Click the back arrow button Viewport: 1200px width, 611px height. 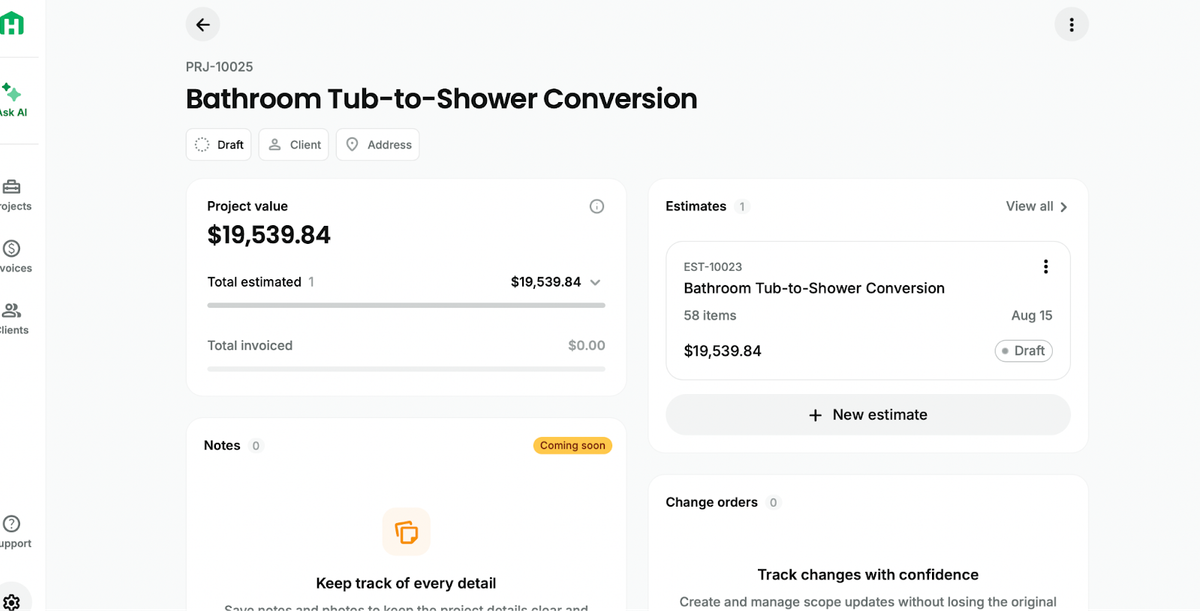point(203,25)
